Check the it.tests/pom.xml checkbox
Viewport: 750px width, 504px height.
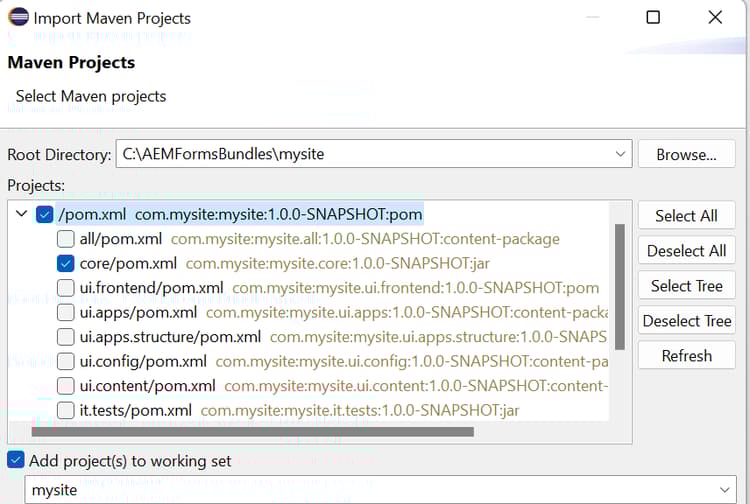coord(66,410)
